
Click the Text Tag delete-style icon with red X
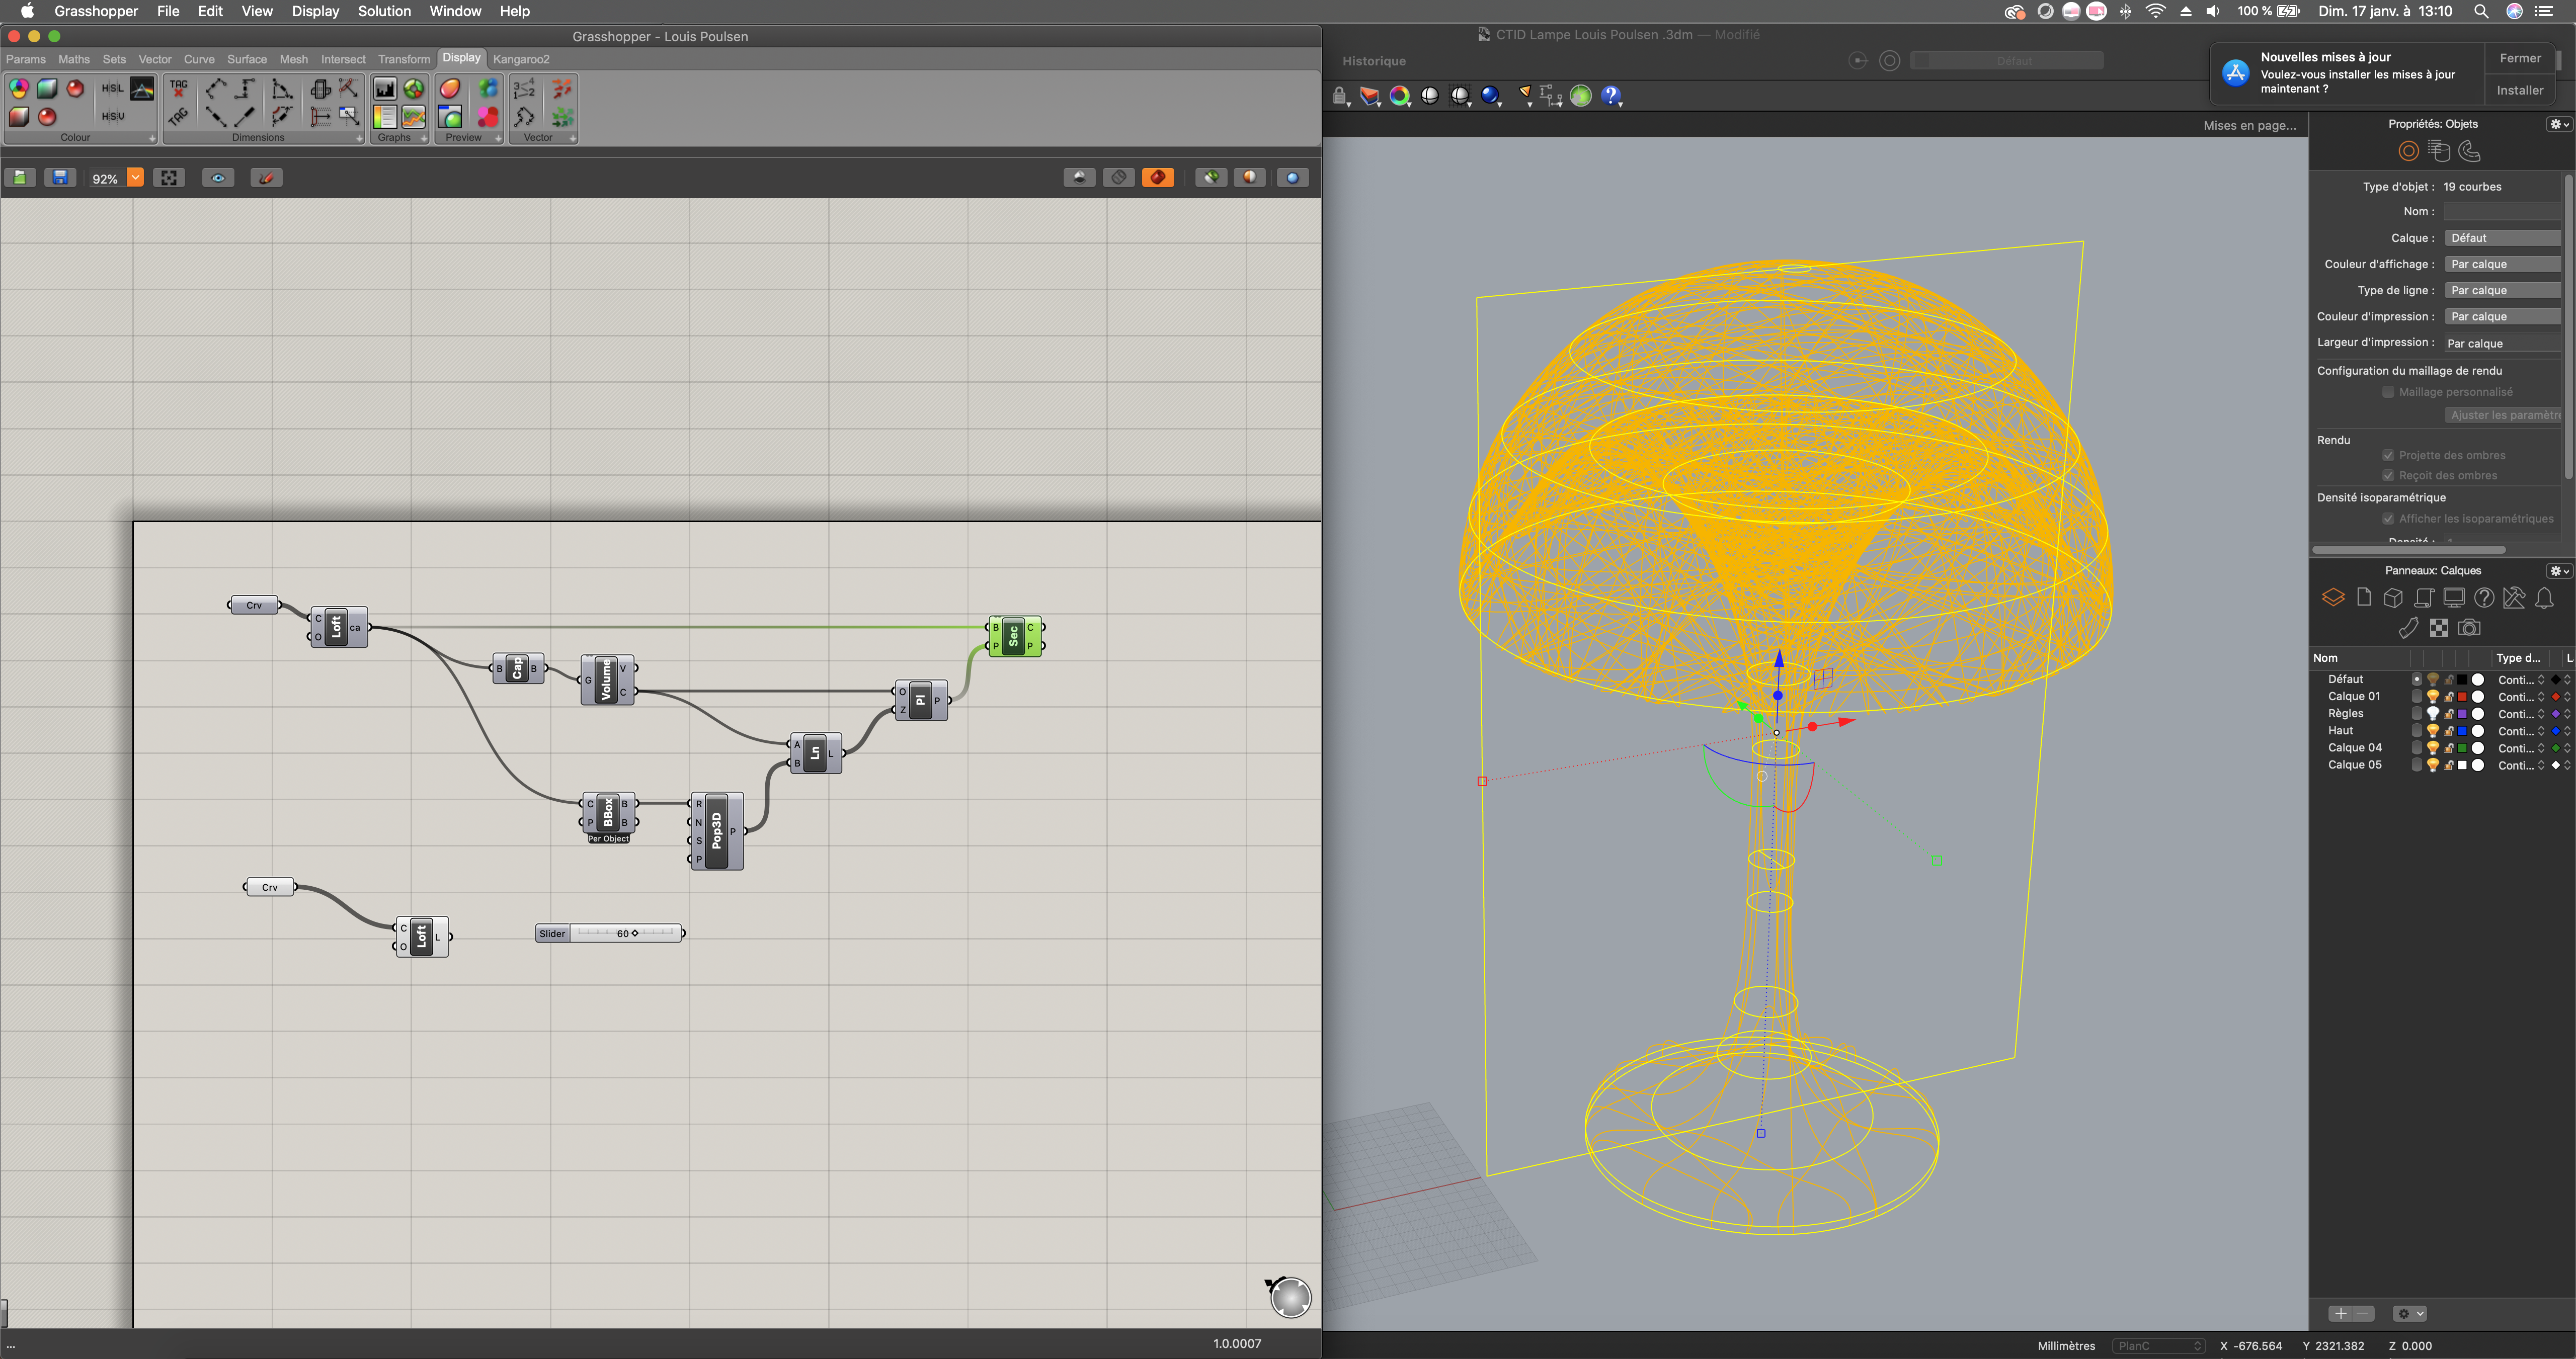point(179,89)
